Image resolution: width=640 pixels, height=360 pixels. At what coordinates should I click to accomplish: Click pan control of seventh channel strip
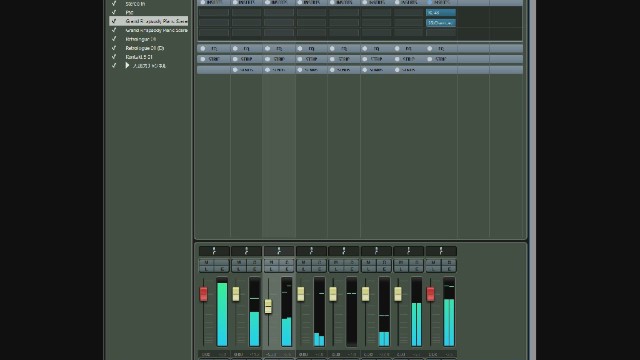(409, 251)
